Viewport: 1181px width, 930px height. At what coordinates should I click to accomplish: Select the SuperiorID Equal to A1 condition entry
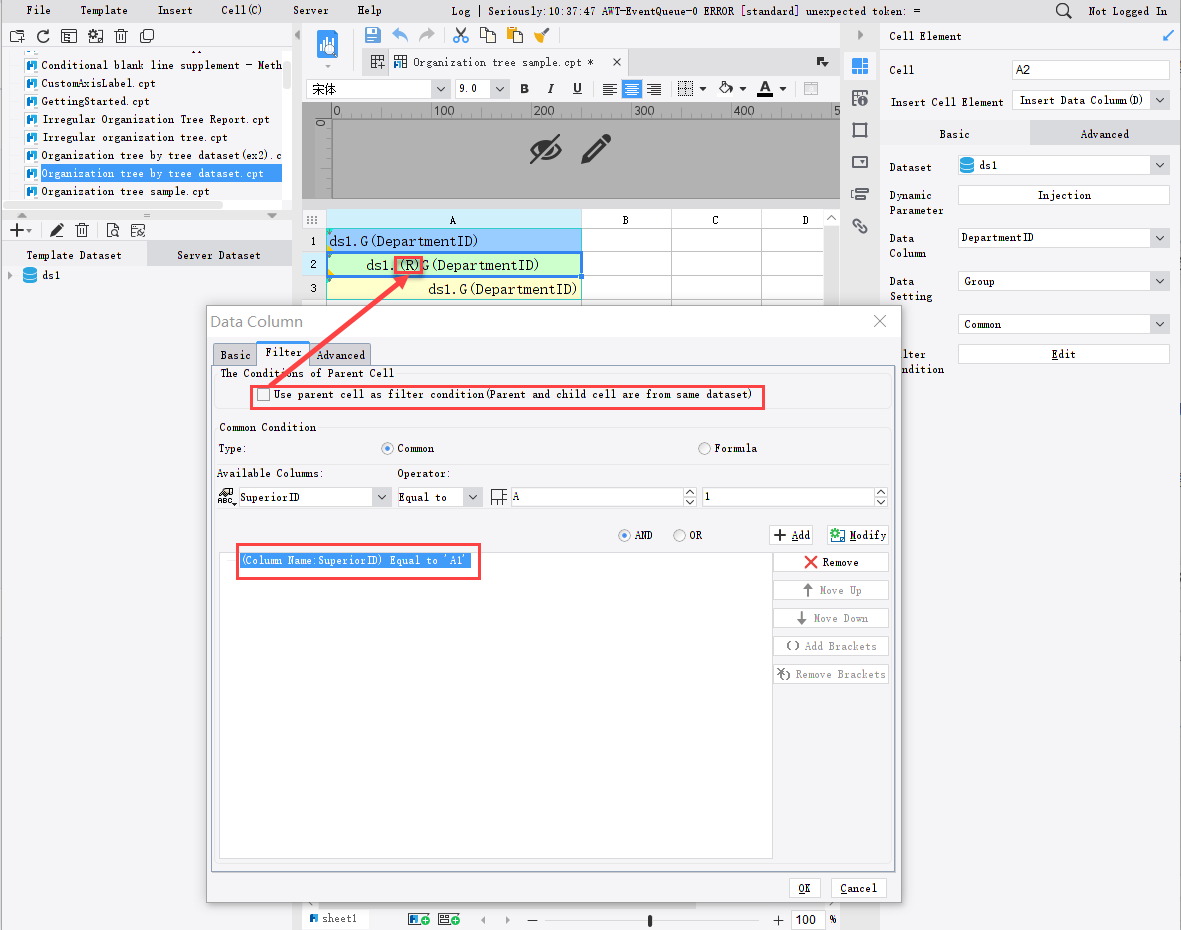point(358,561)
